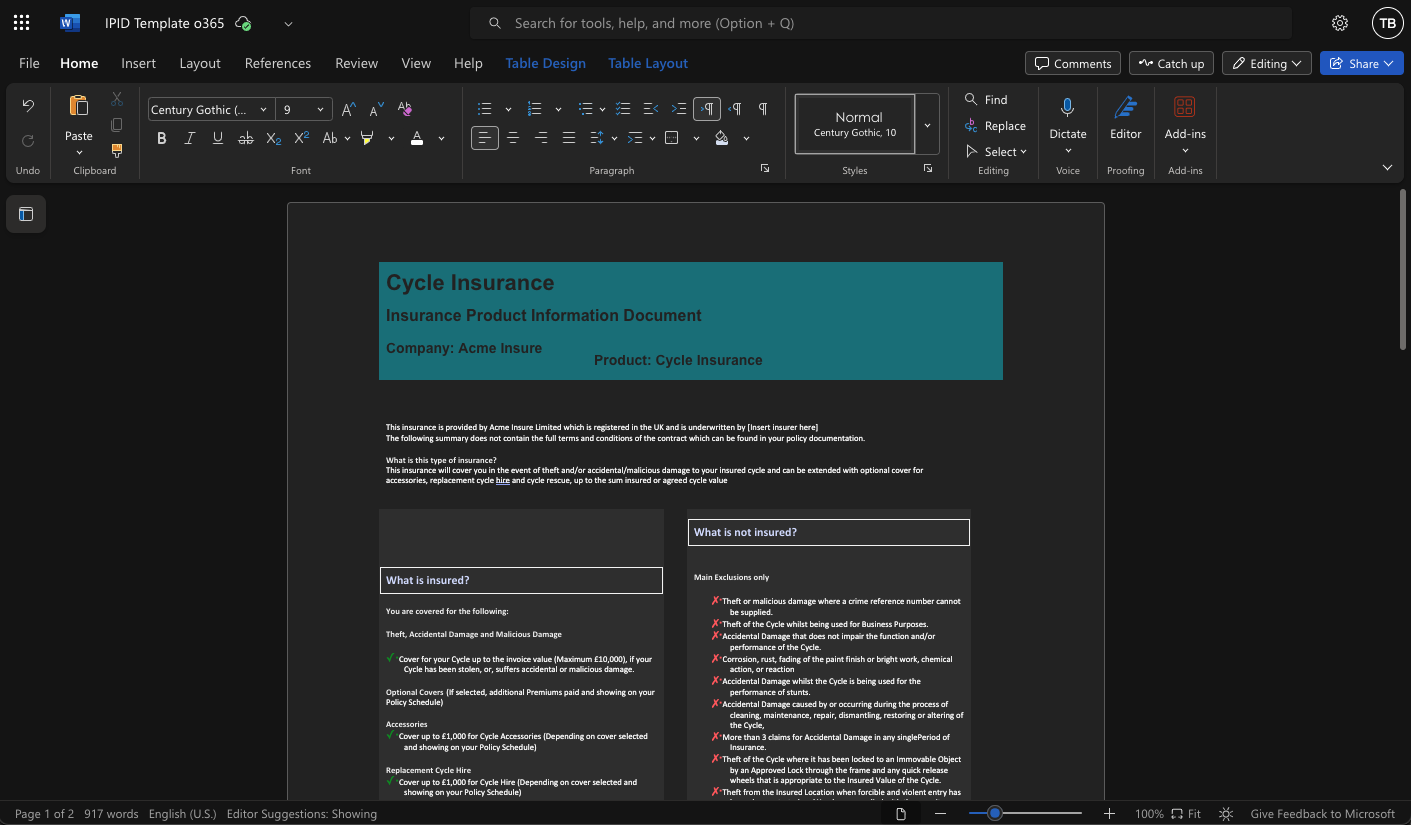Apply Subscript formatting
The height and width of the screenshot is (825, 1411).
273,138
